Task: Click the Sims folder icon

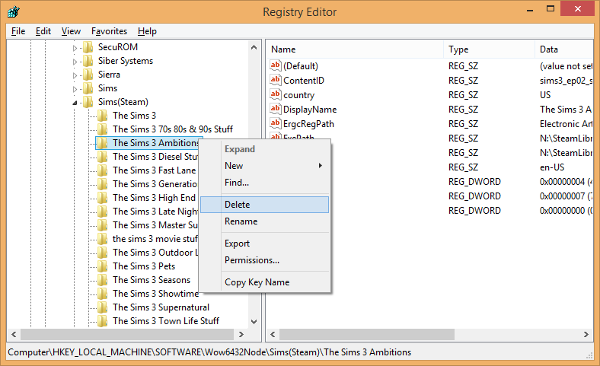Action: click(x=88, y=88)
